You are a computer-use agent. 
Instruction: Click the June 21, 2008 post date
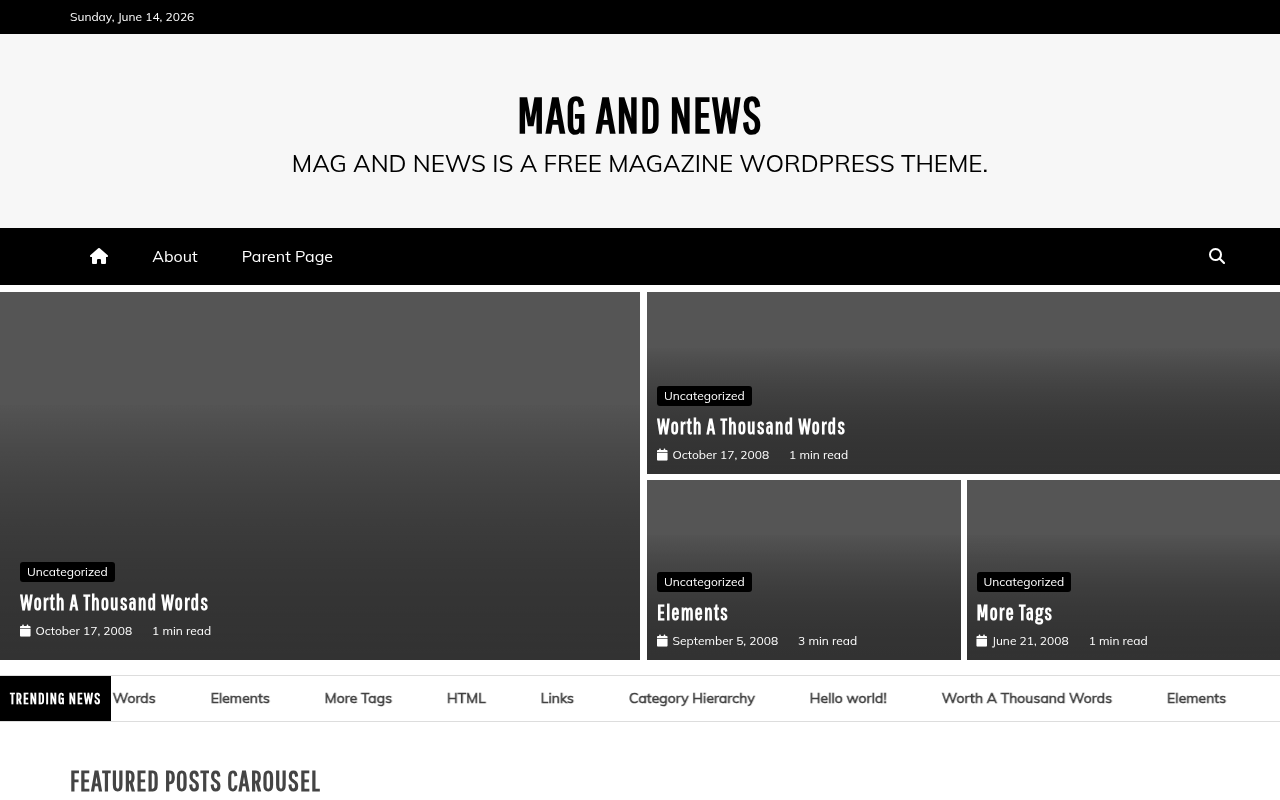(1030, 641)
